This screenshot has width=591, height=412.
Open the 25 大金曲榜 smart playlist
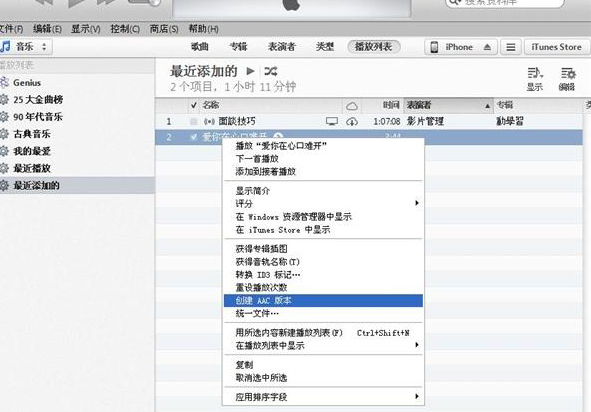point(38,100)
